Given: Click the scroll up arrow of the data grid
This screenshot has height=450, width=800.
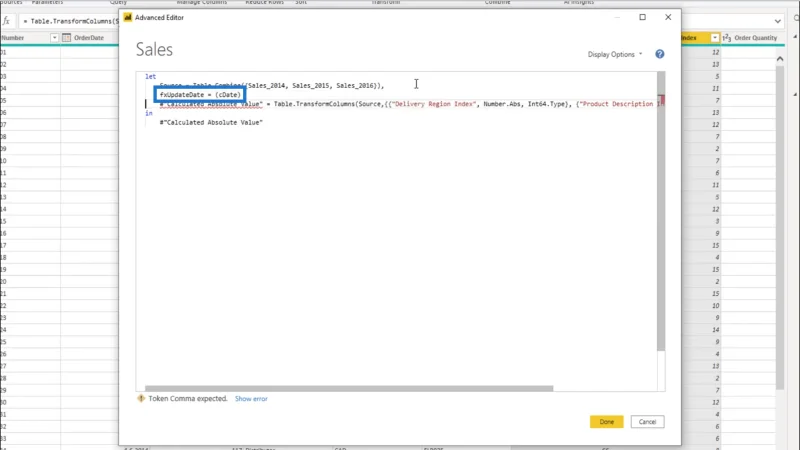Looking at the screenshot, I should click(x=780, y=59).
